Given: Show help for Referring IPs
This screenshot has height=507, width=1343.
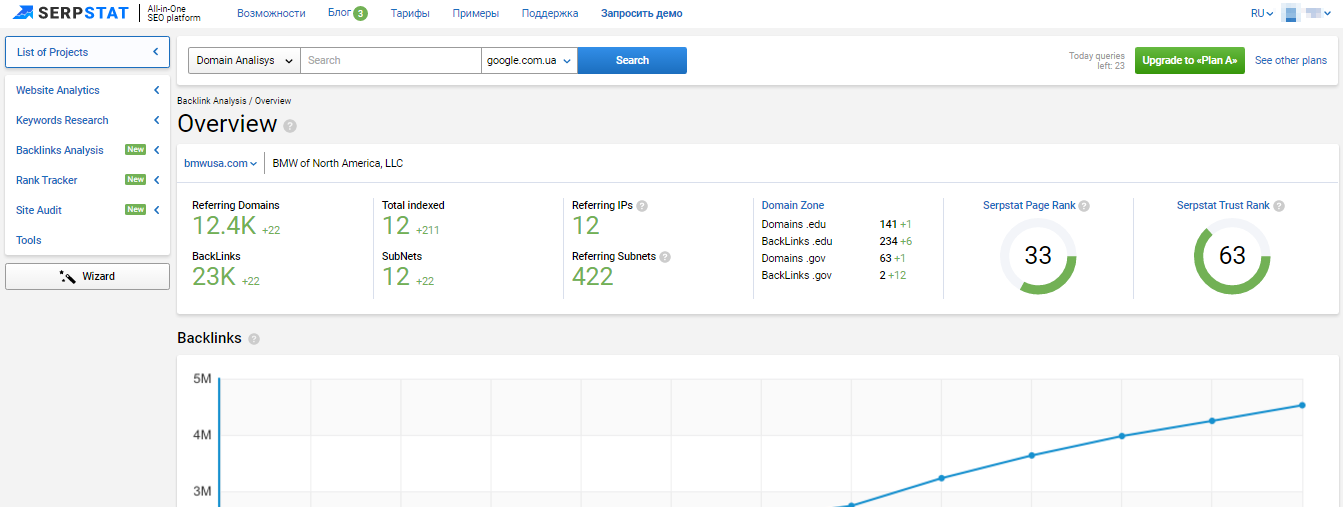Looking at the screenshot, I should click(x=642, y=206).
